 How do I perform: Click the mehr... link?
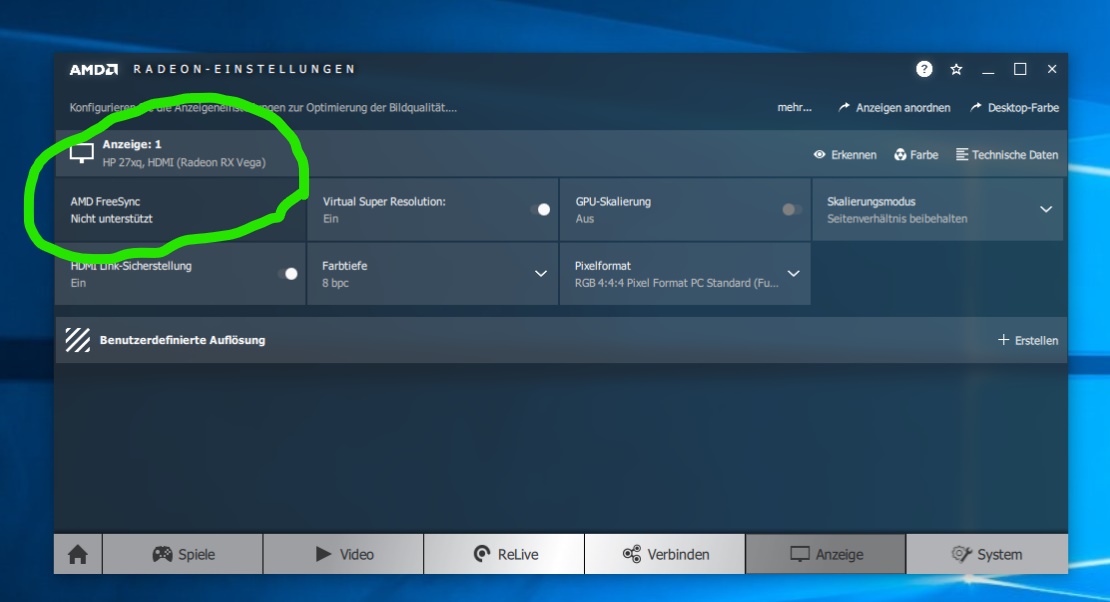[x=794, y=108]
